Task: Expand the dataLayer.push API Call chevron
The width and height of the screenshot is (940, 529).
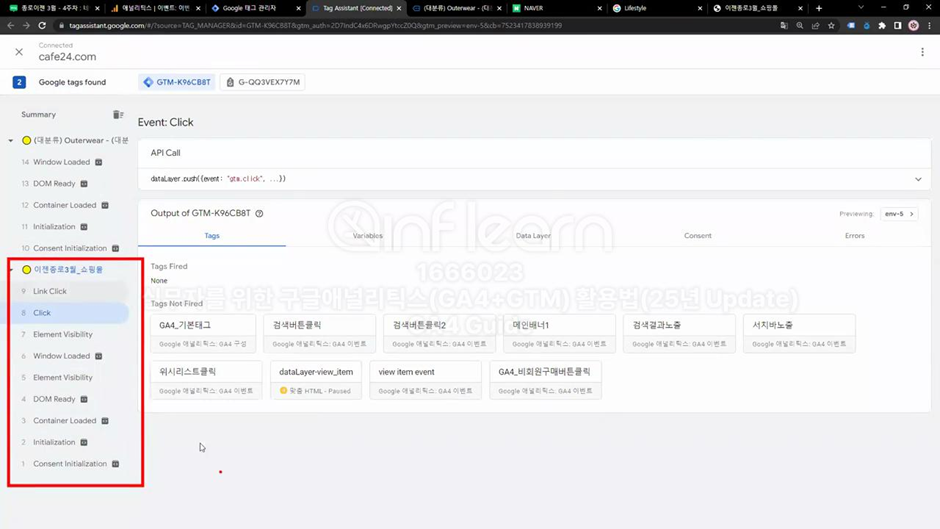Action: 918,179
